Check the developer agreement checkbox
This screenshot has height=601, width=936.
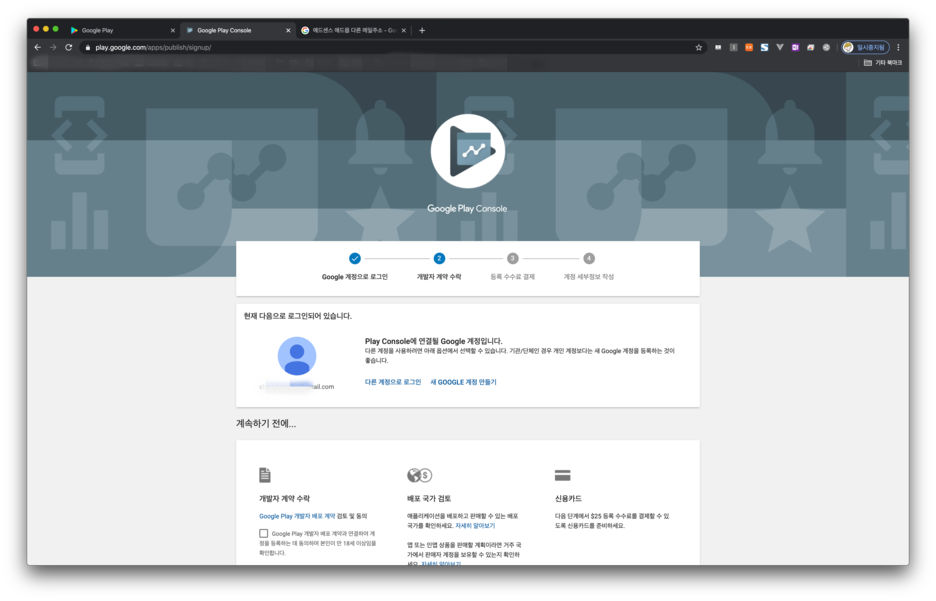pyautogui.click(x=263, y=533)
